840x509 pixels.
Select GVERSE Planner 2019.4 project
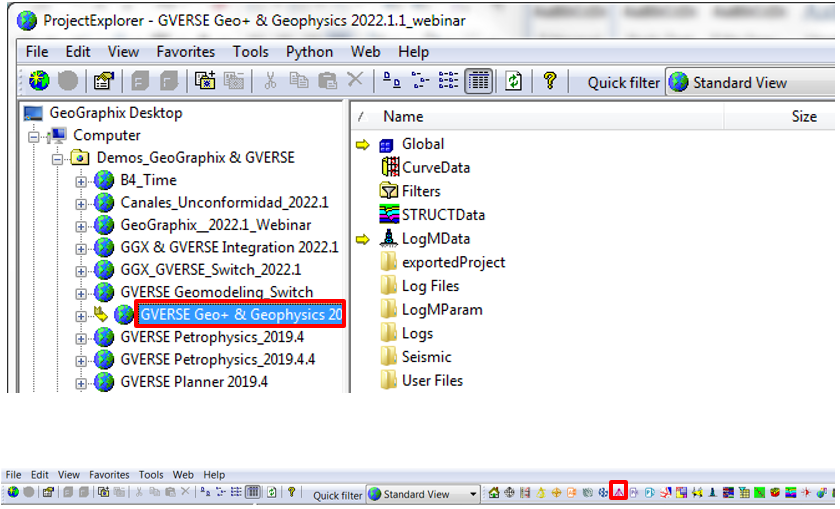[x=194, y=382]
